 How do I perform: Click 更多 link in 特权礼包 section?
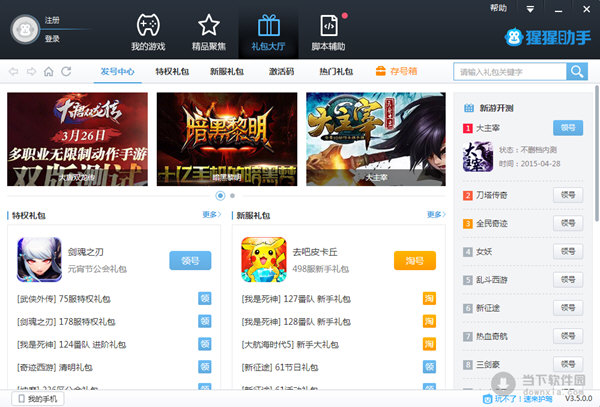click(212, 214)
